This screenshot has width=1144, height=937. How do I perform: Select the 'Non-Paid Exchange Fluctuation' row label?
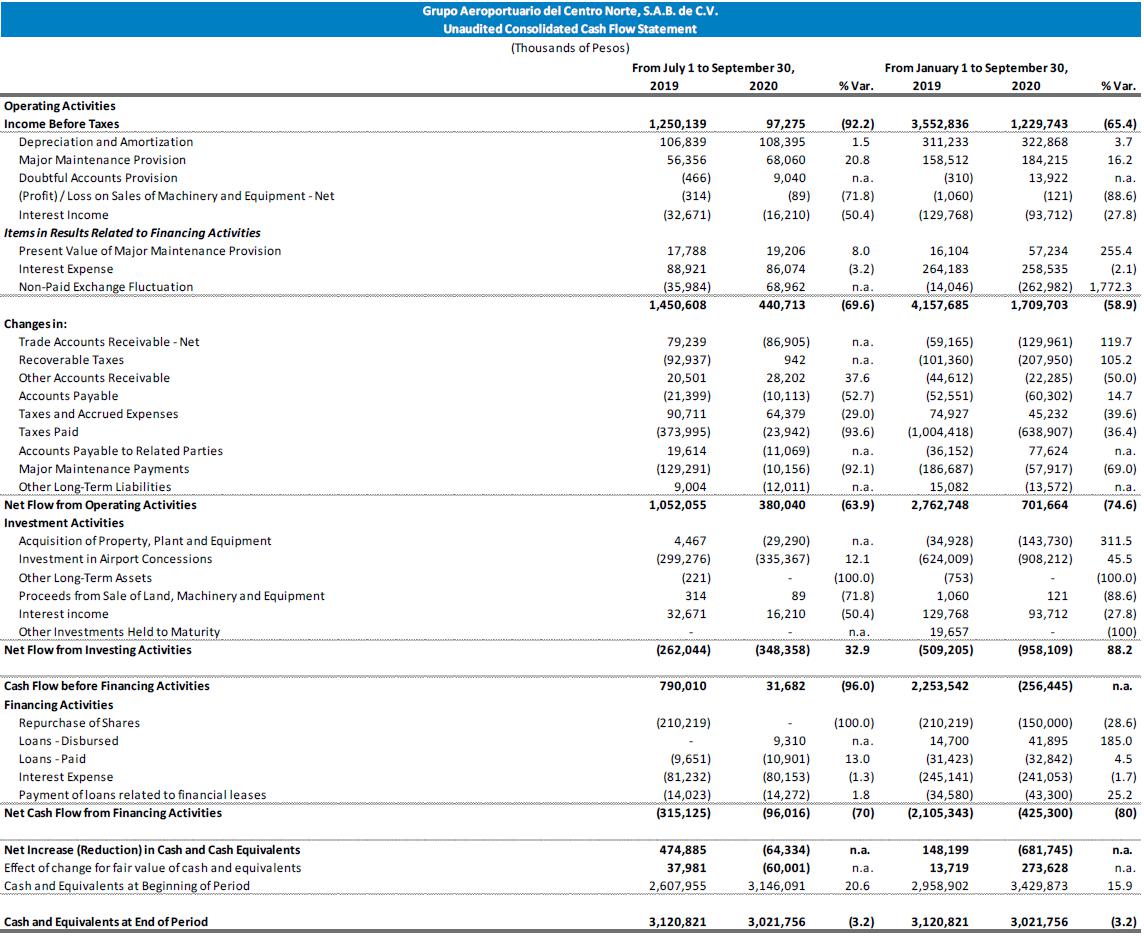(105, 287)
